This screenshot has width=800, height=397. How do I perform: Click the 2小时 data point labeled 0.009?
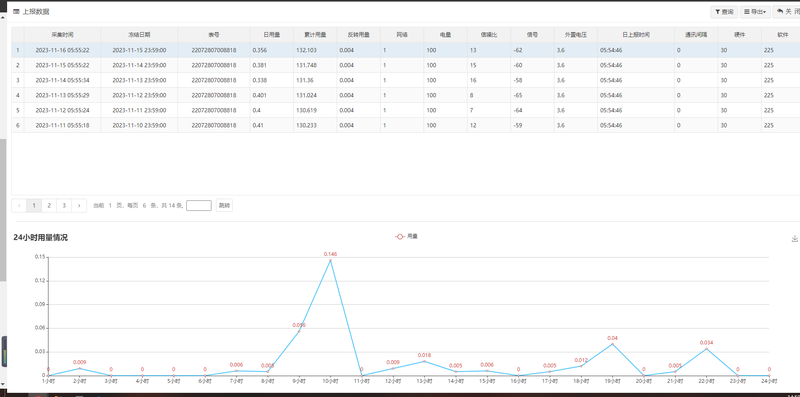tap(79, 368)
